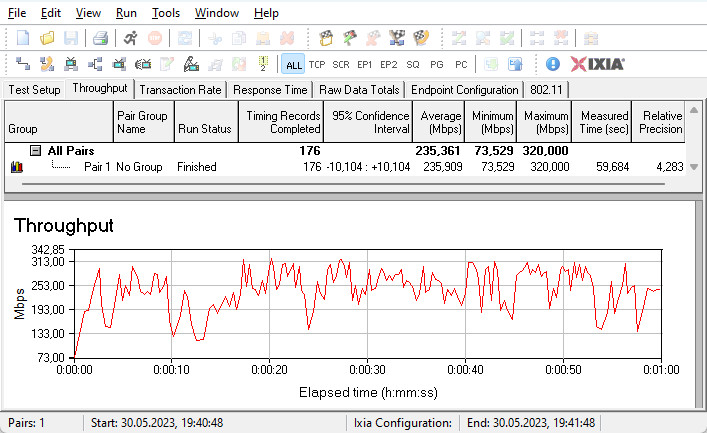707x433 pixels.
Task: Click the 95% Confidence Interval column header
Action: tap(368, 122)
